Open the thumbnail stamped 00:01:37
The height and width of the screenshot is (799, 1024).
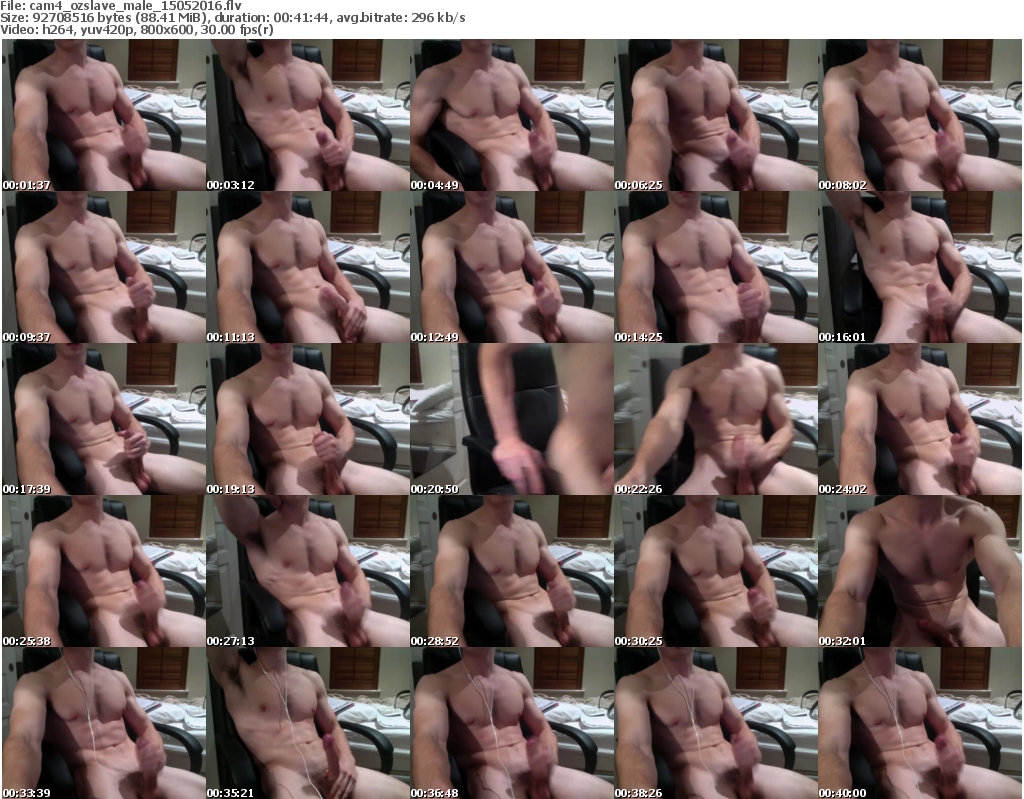click(104, 115)
